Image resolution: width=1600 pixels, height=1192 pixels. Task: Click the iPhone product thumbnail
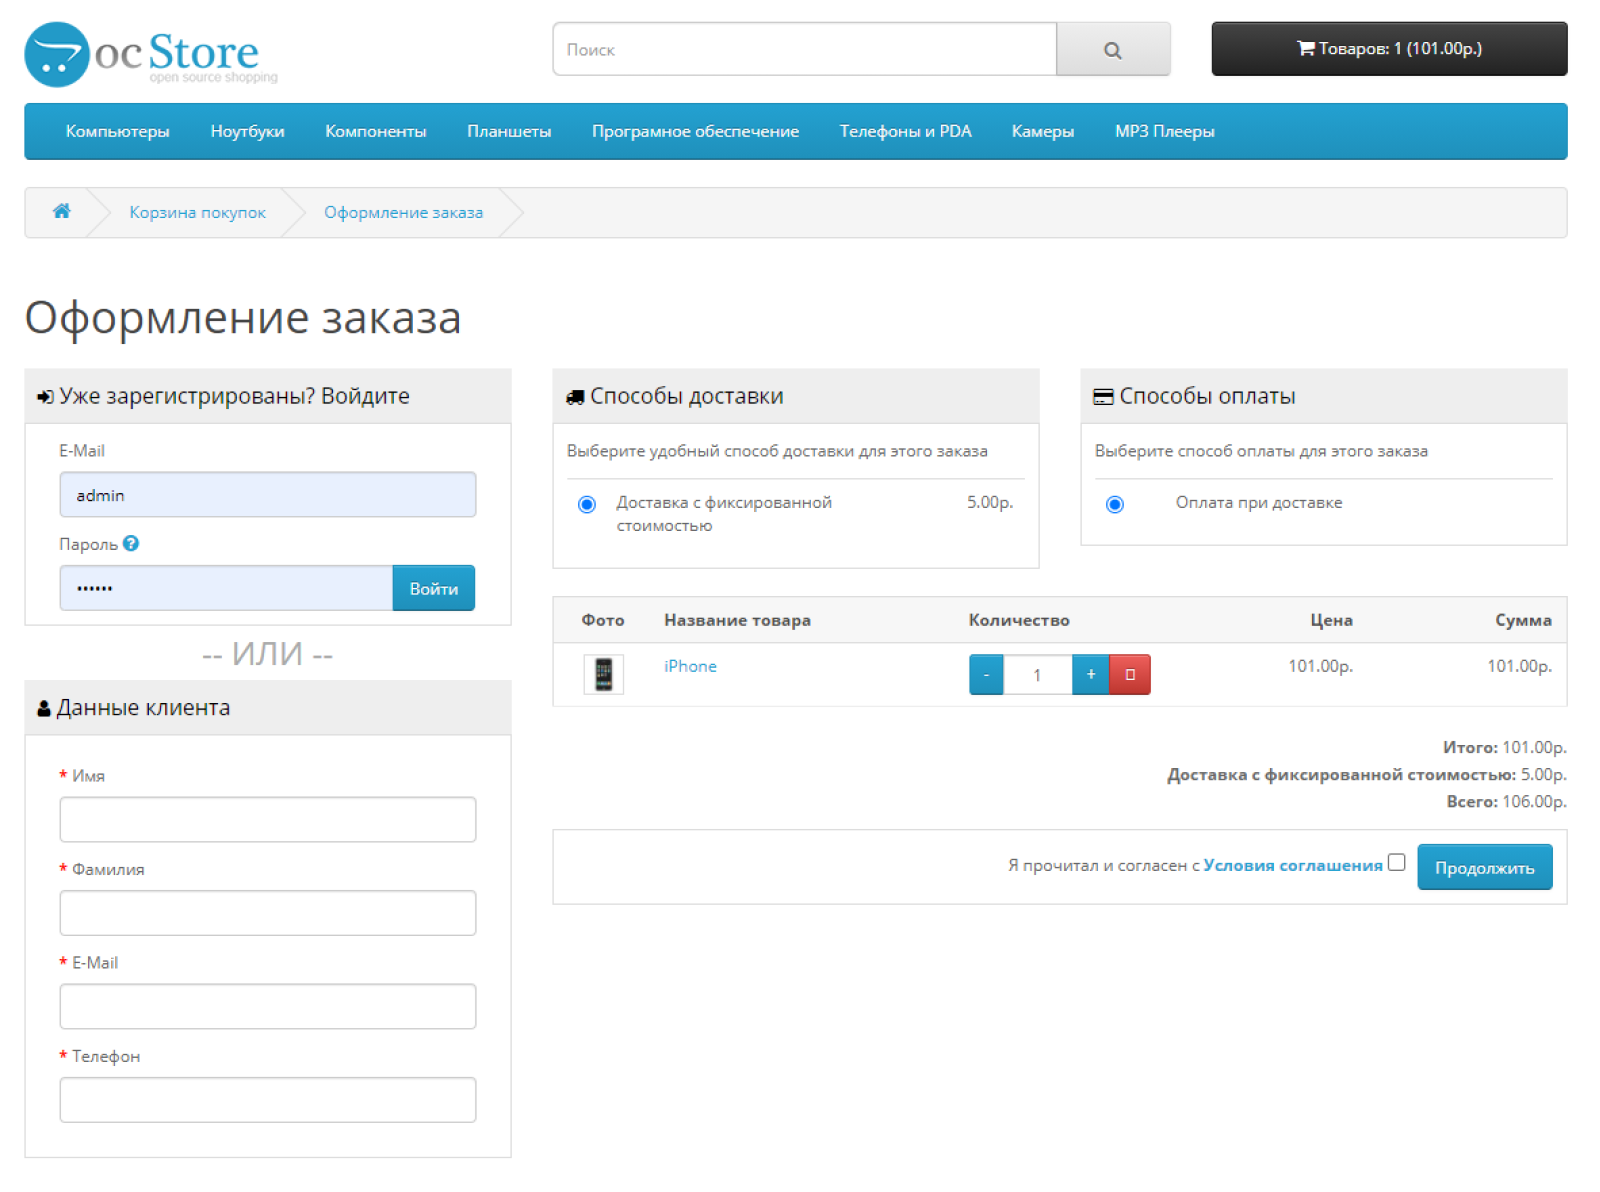pyautogui.click(x=604, y=674)
